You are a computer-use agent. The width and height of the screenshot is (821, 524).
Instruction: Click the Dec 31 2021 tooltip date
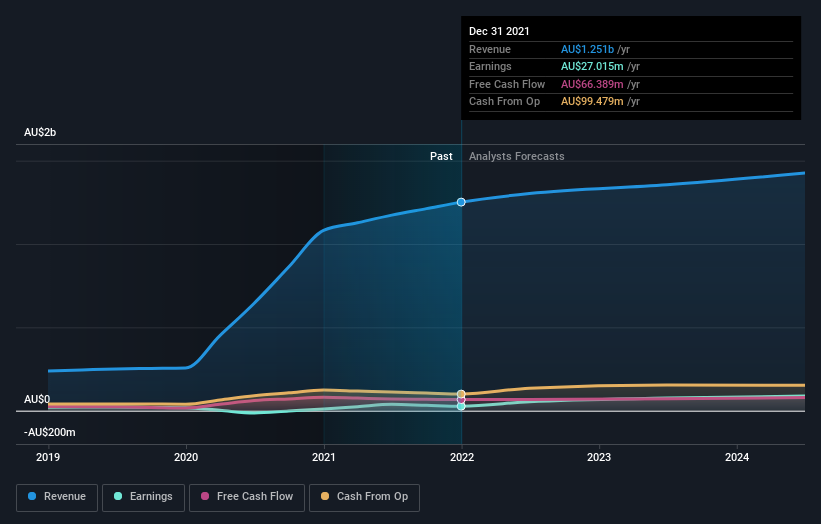(499, 31)
